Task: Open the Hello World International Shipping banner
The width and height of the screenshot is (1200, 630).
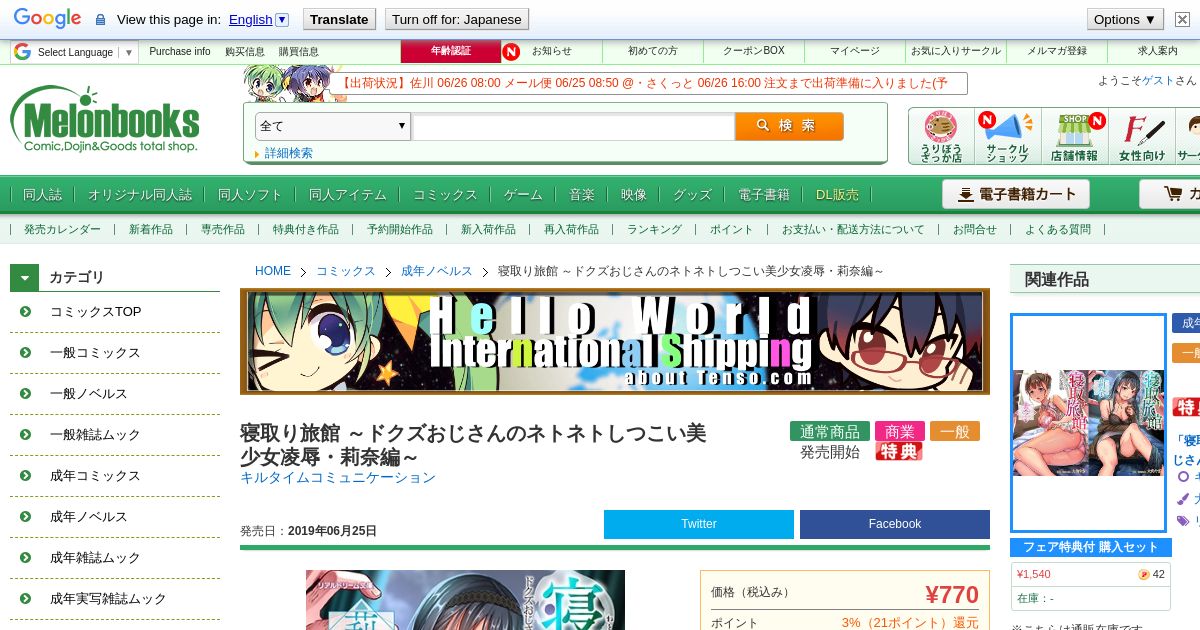Action: (615, 342)
